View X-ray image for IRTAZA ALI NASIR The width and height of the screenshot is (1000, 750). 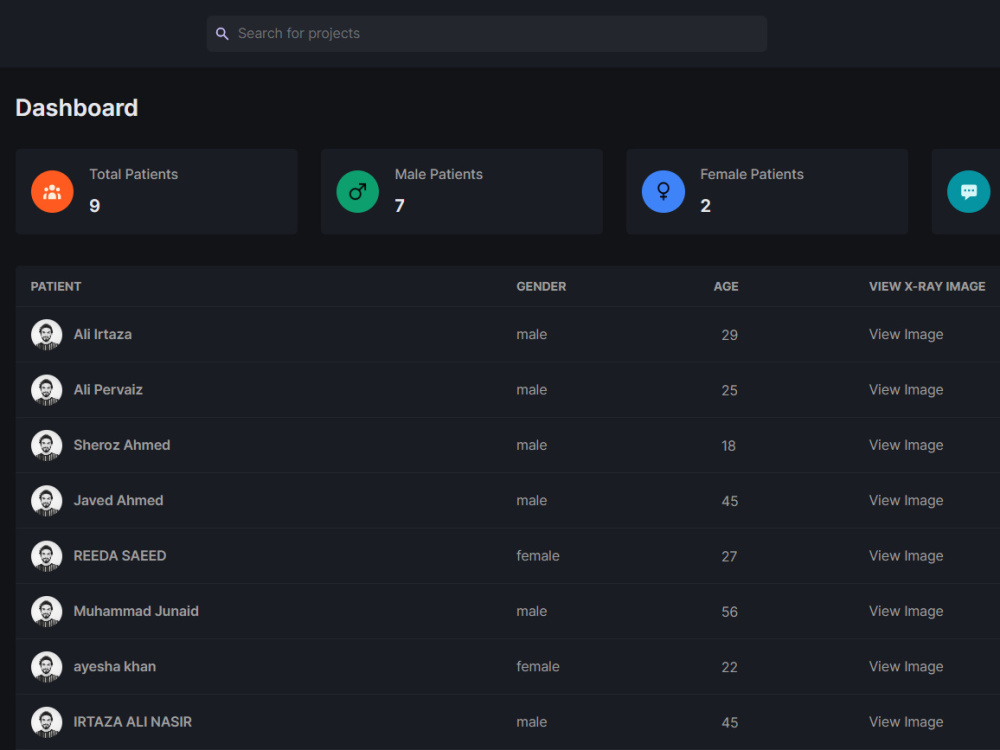[x=906, y=722]
